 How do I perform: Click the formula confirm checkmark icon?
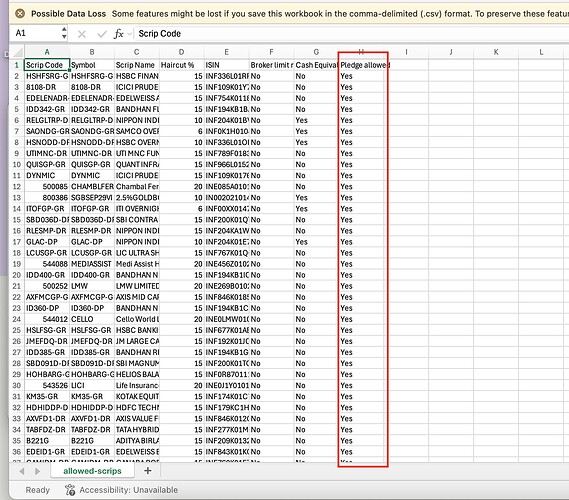102,34
